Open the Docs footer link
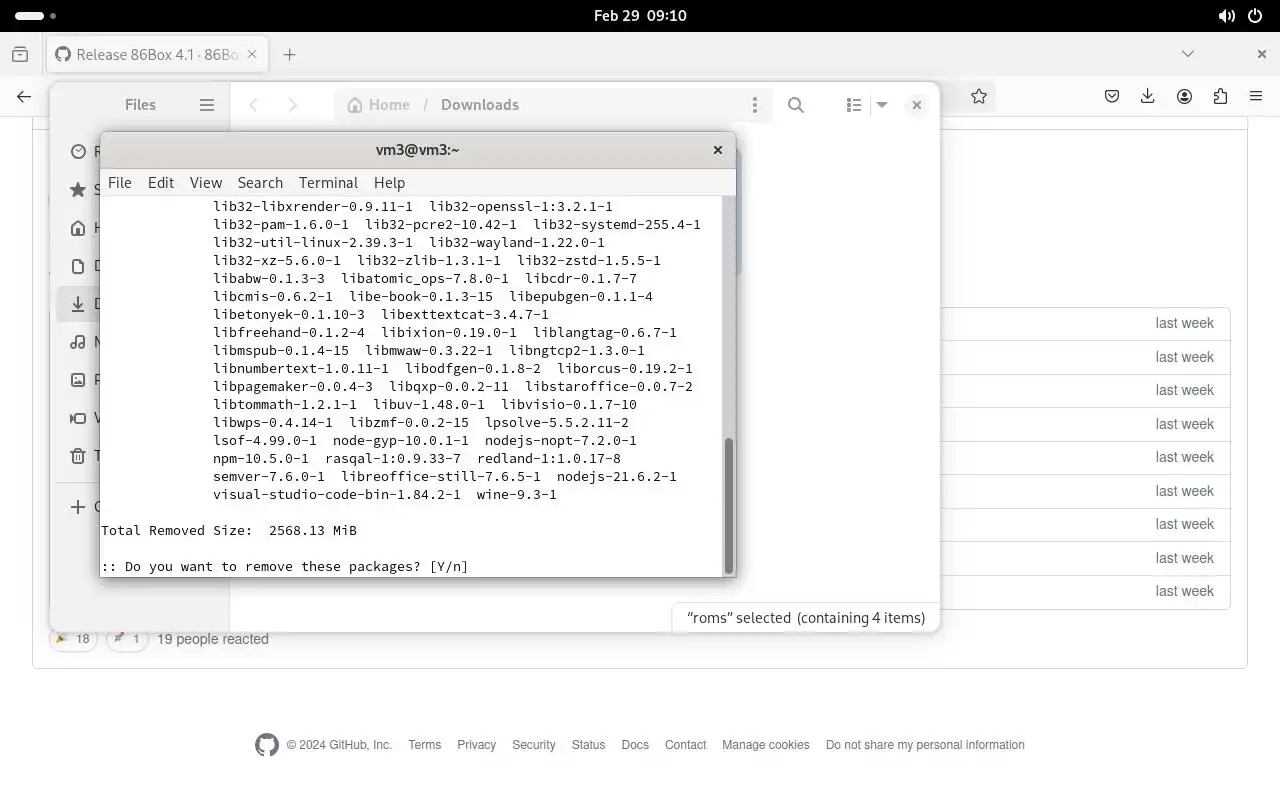The image size is (1280, 800). (635, 745)
